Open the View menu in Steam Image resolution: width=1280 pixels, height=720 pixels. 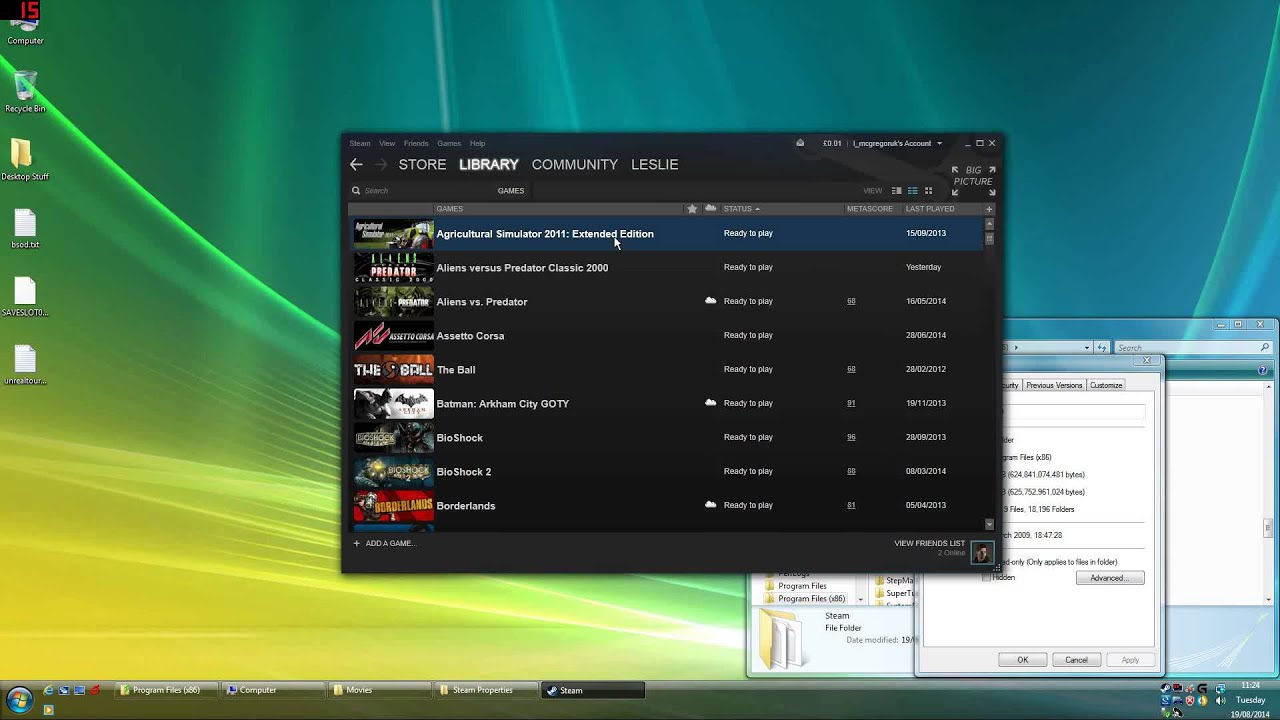coord(387,143)
